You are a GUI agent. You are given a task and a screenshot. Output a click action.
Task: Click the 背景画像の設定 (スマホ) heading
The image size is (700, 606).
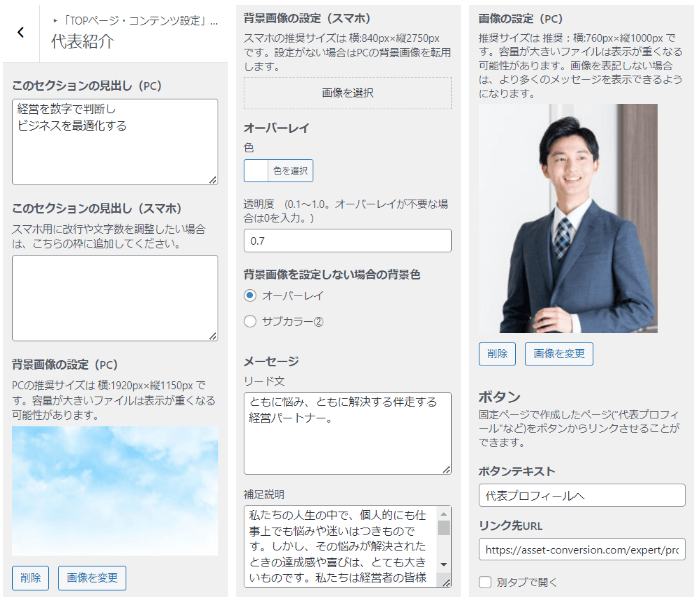point(307,18)
